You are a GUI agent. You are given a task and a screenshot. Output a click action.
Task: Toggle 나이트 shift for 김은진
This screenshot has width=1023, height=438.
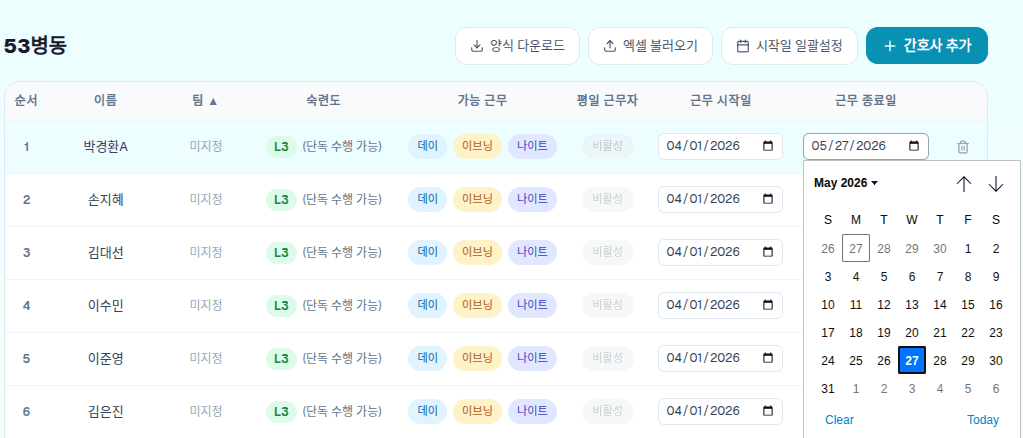532,411
